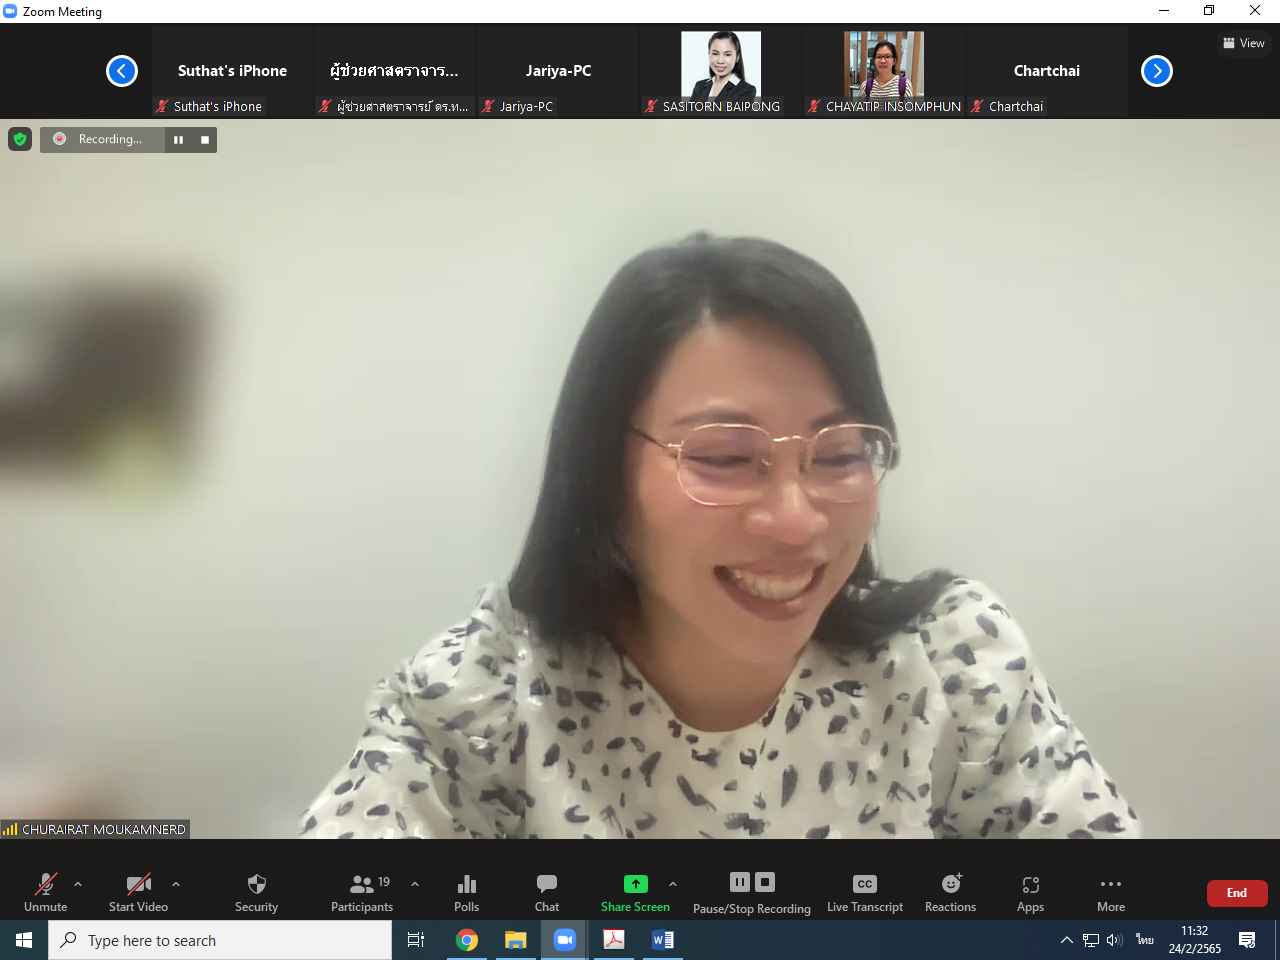Select Jariya-PC participant tile

coord(558,71)
